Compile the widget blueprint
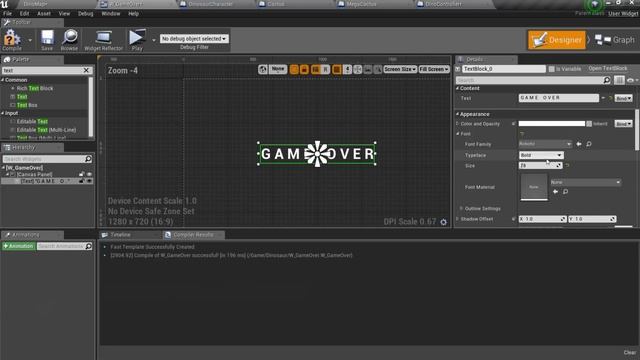 [x=12, y=40]
